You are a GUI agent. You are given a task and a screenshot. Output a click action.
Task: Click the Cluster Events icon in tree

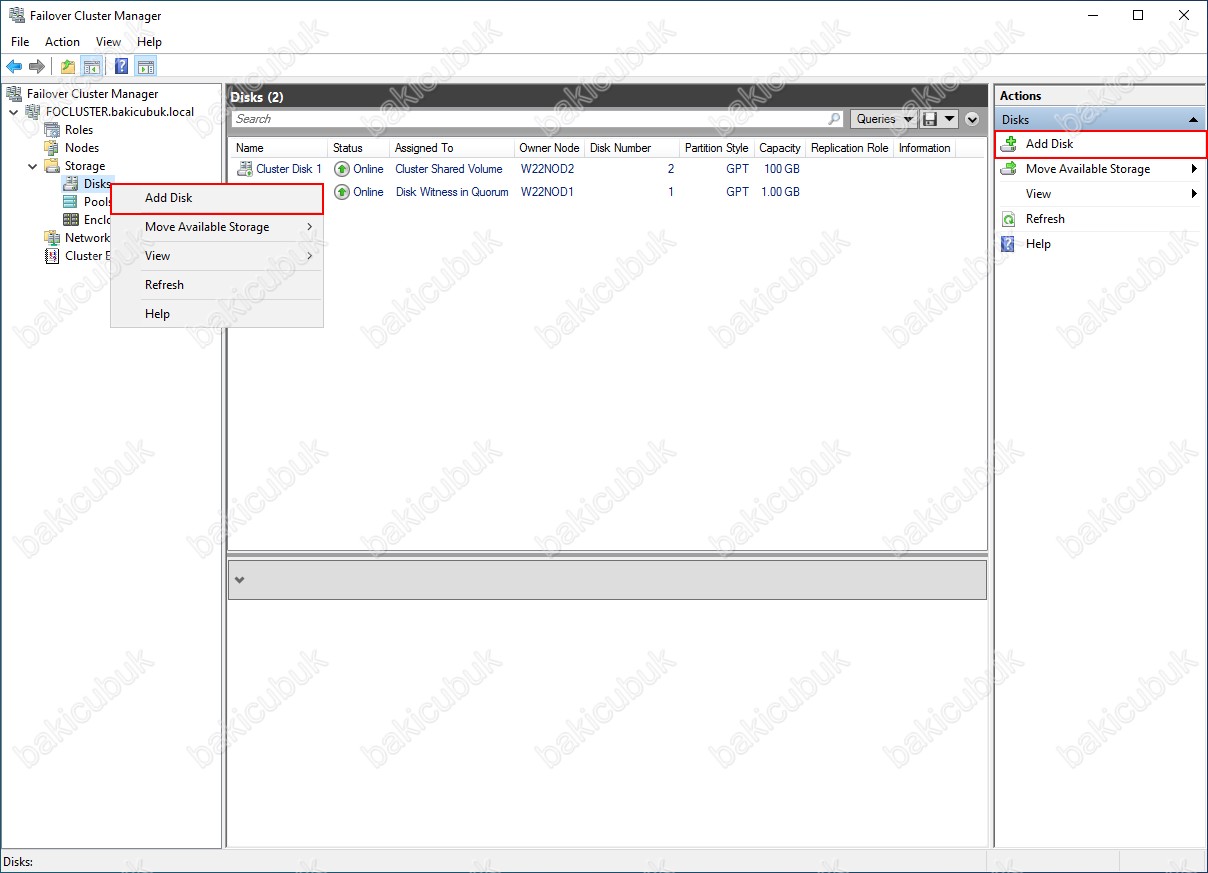52,256
